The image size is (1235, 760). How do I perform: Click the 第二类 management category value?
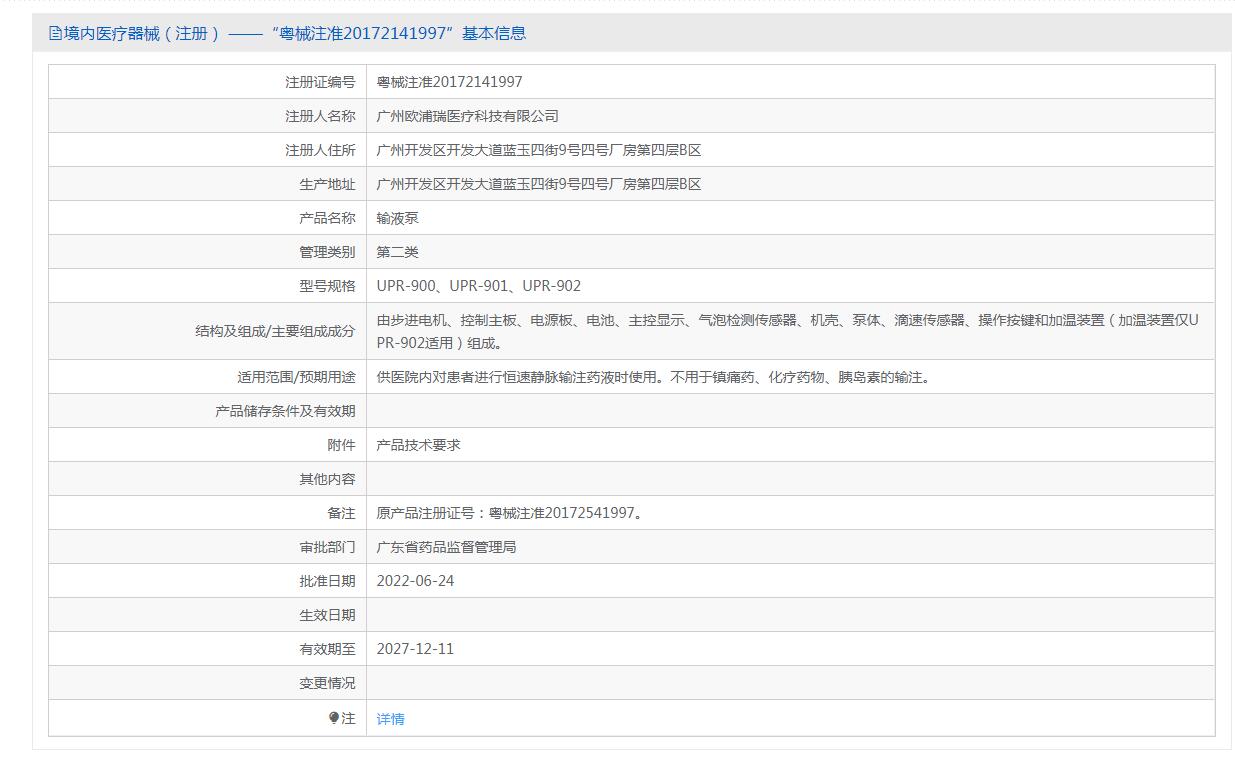397,252
